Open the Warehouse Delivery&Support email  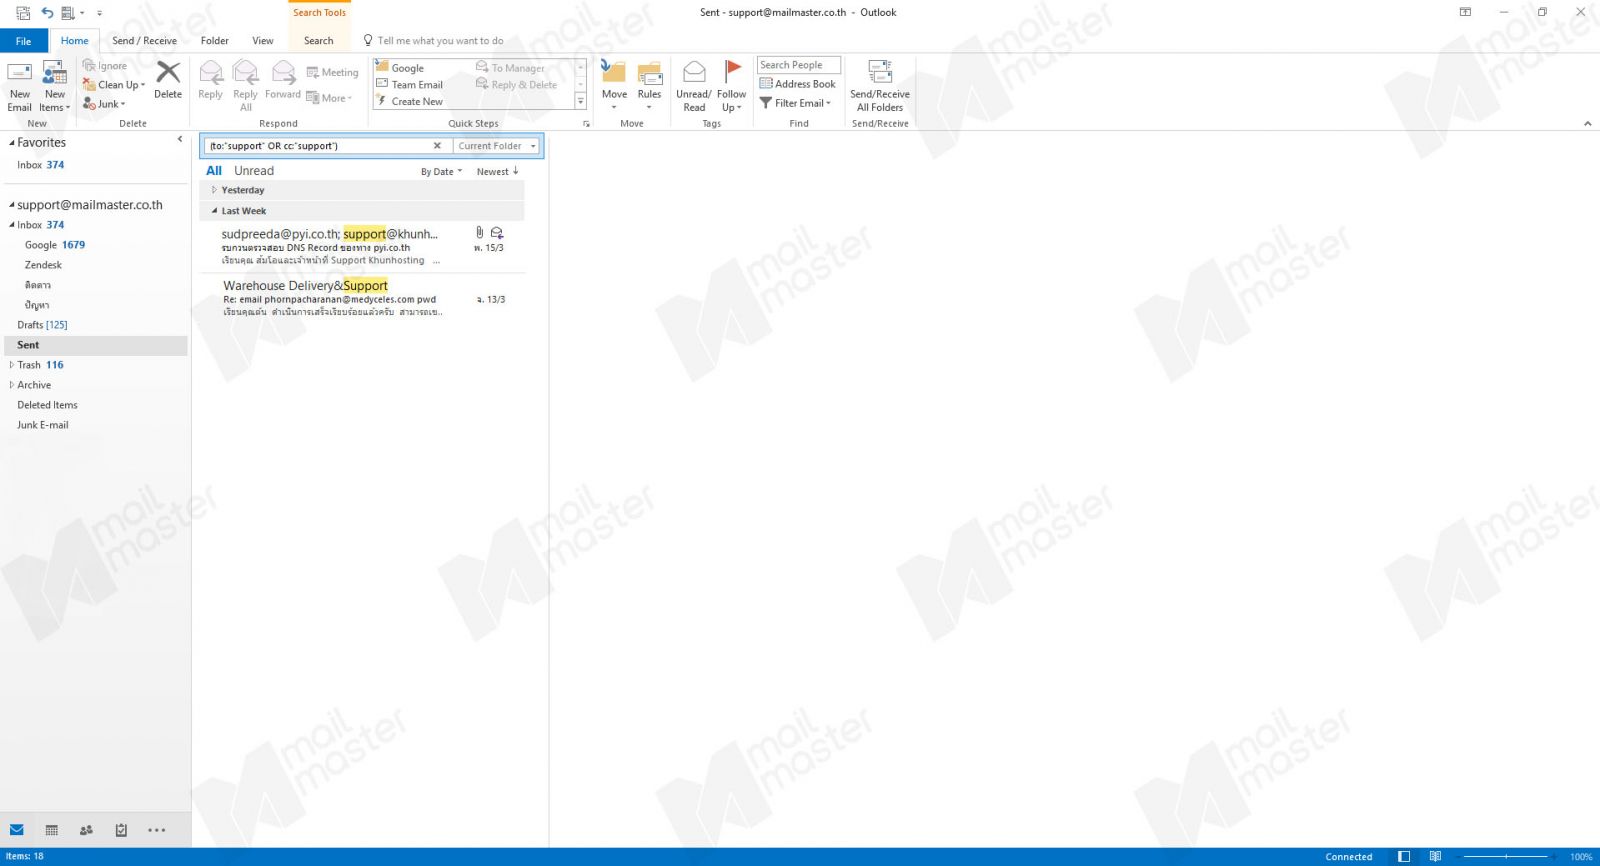click(362, 298)
